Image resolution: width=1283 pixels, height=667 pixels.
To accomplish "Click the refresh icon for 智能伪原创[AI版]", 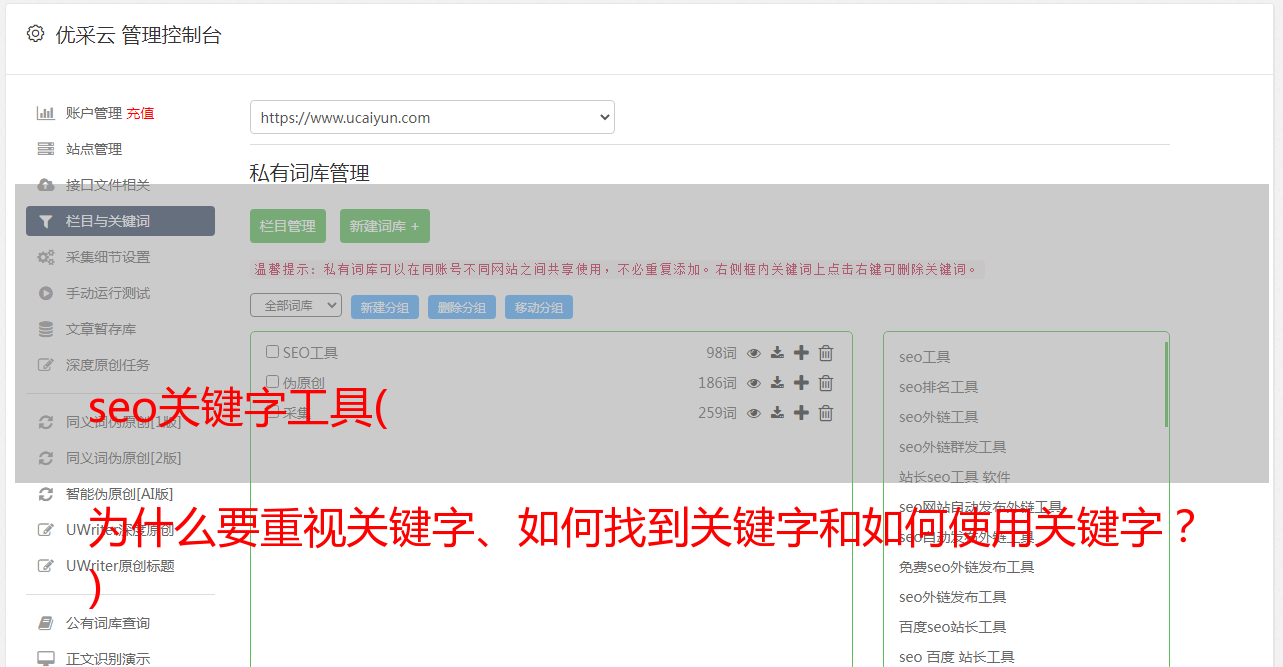I will 45,494.
